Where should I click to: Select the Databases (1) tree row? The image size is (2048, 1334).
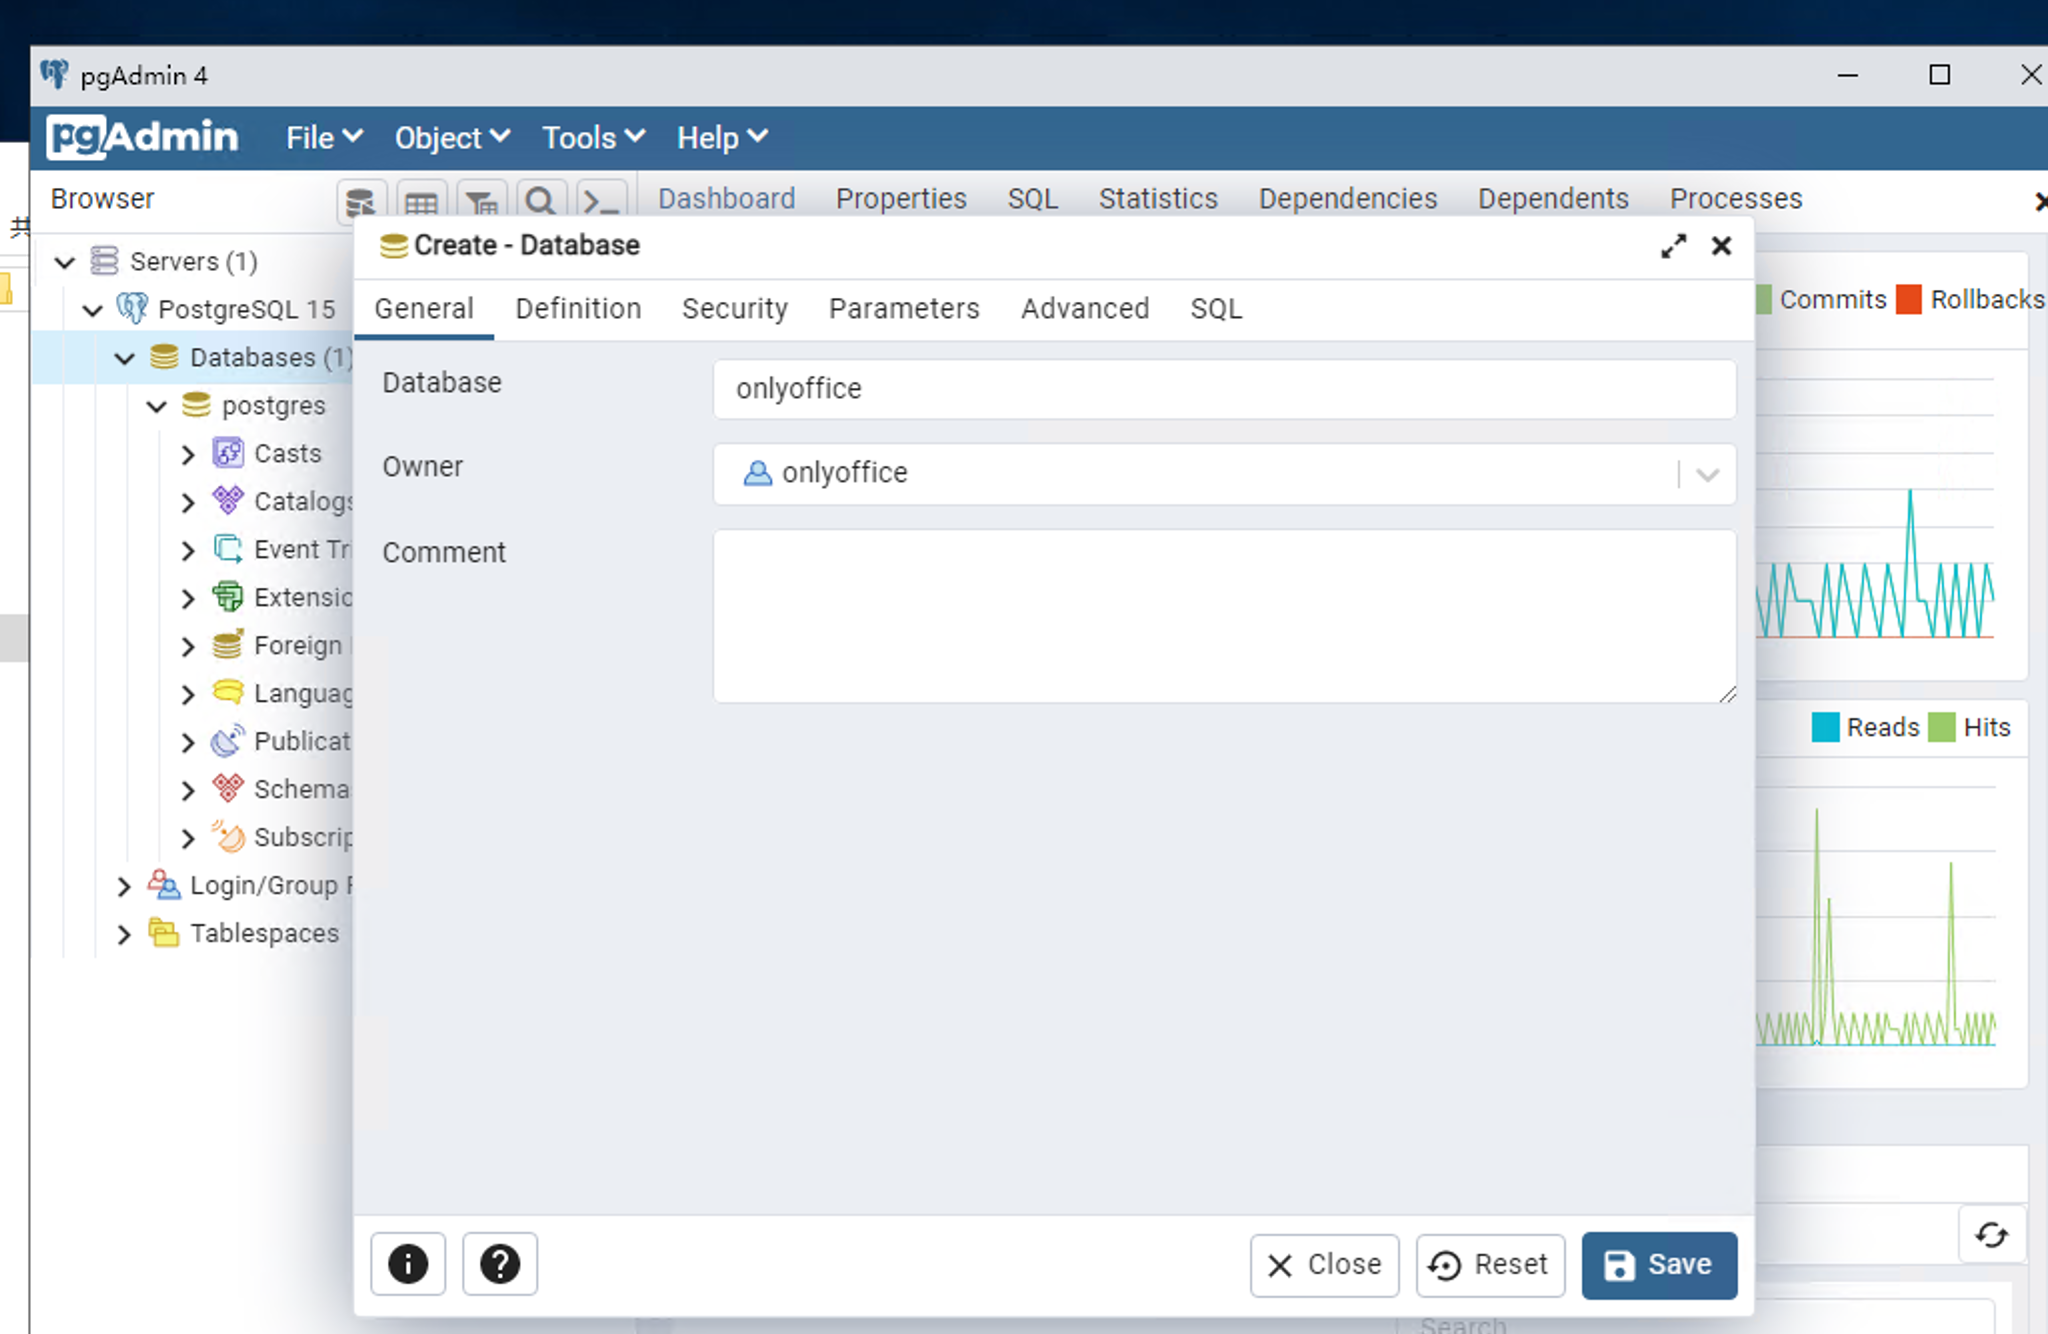(195, 358)
